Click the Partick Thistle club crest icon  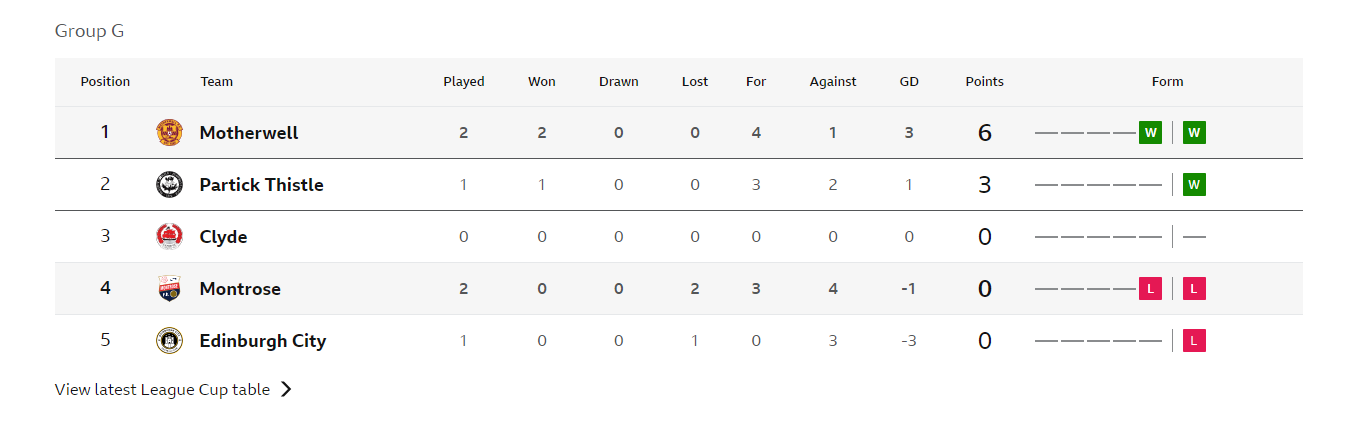(169, 184)
